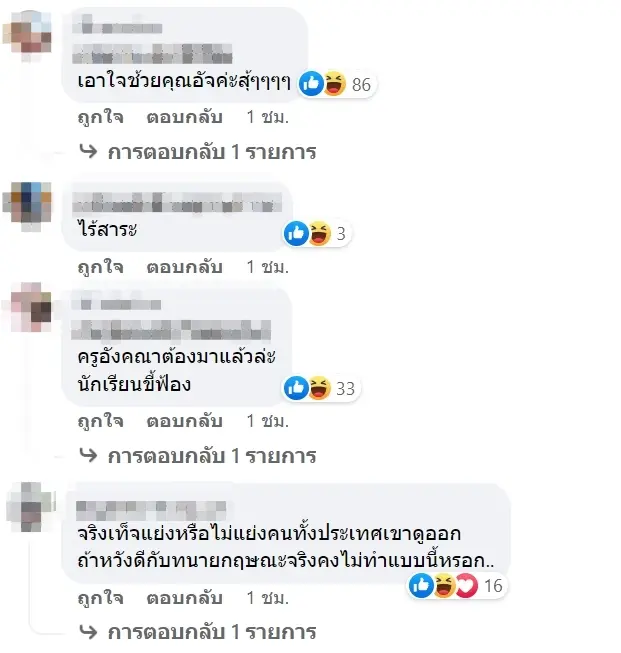Image resolution: width=621 pixels, height=653 pixels.
Task: Open the blurred author name above the ไร้สาระ comment
Action: (177, 203)
